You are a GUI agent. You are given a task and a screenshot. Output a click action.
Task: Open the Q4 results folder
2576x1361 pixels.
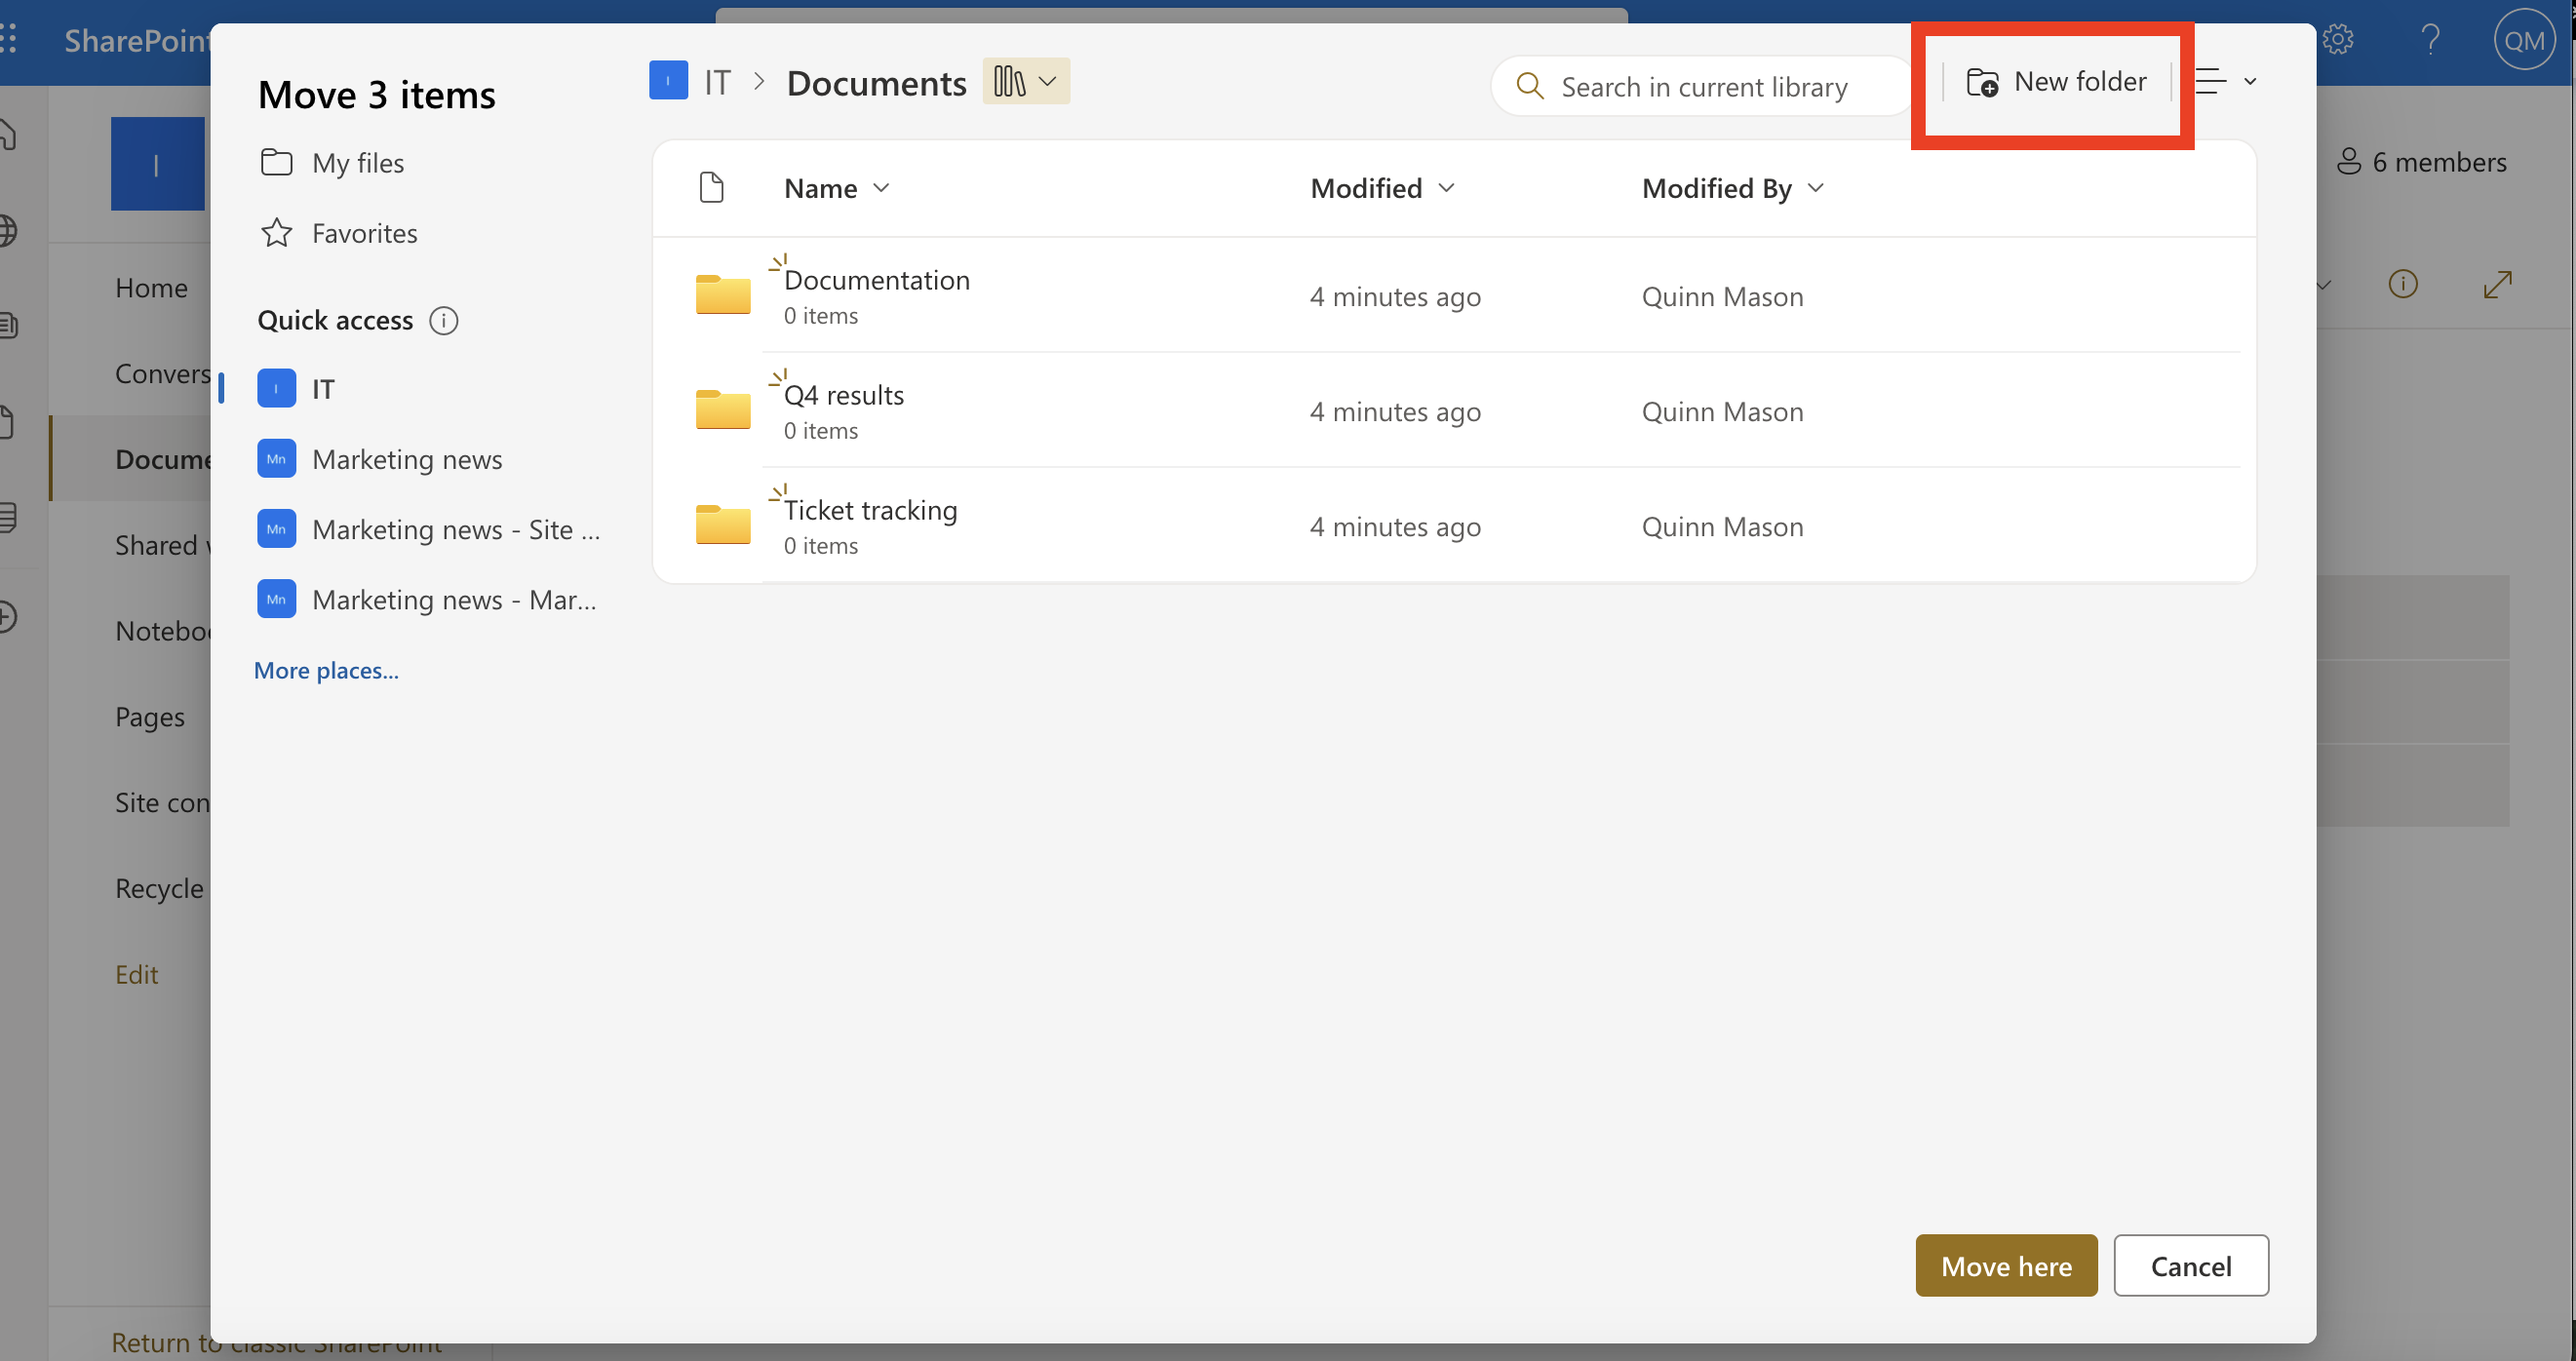[x=844, y=395]
